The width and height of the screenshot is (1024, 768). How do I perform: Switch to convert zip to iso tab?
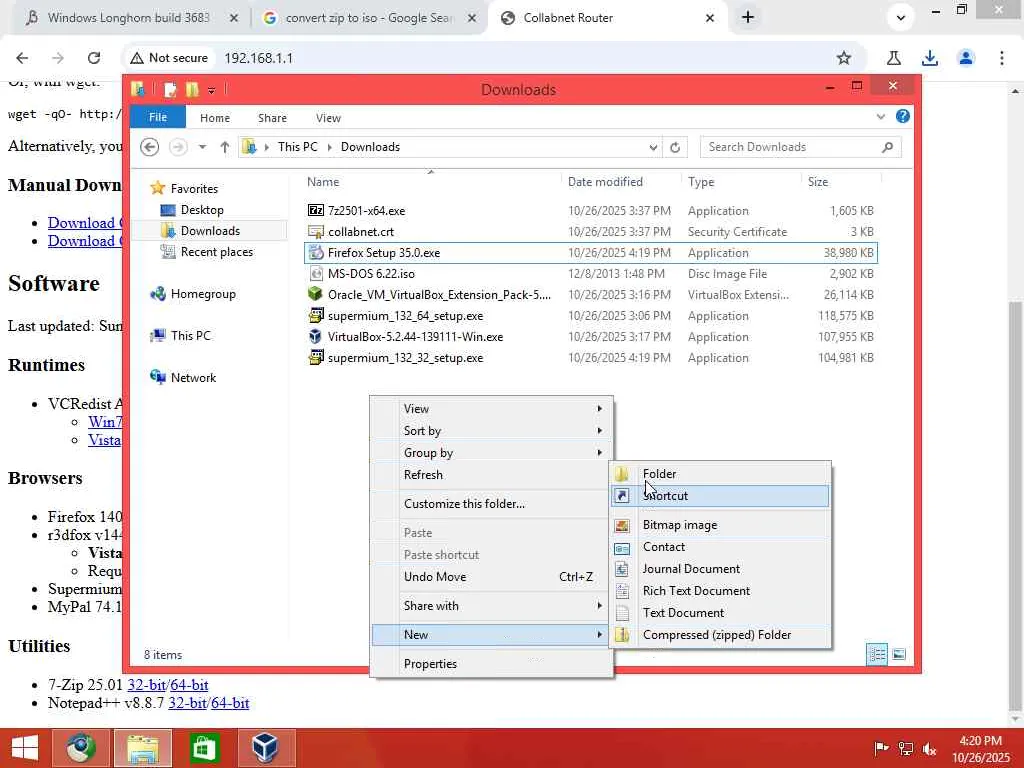(x=369, y=18)
